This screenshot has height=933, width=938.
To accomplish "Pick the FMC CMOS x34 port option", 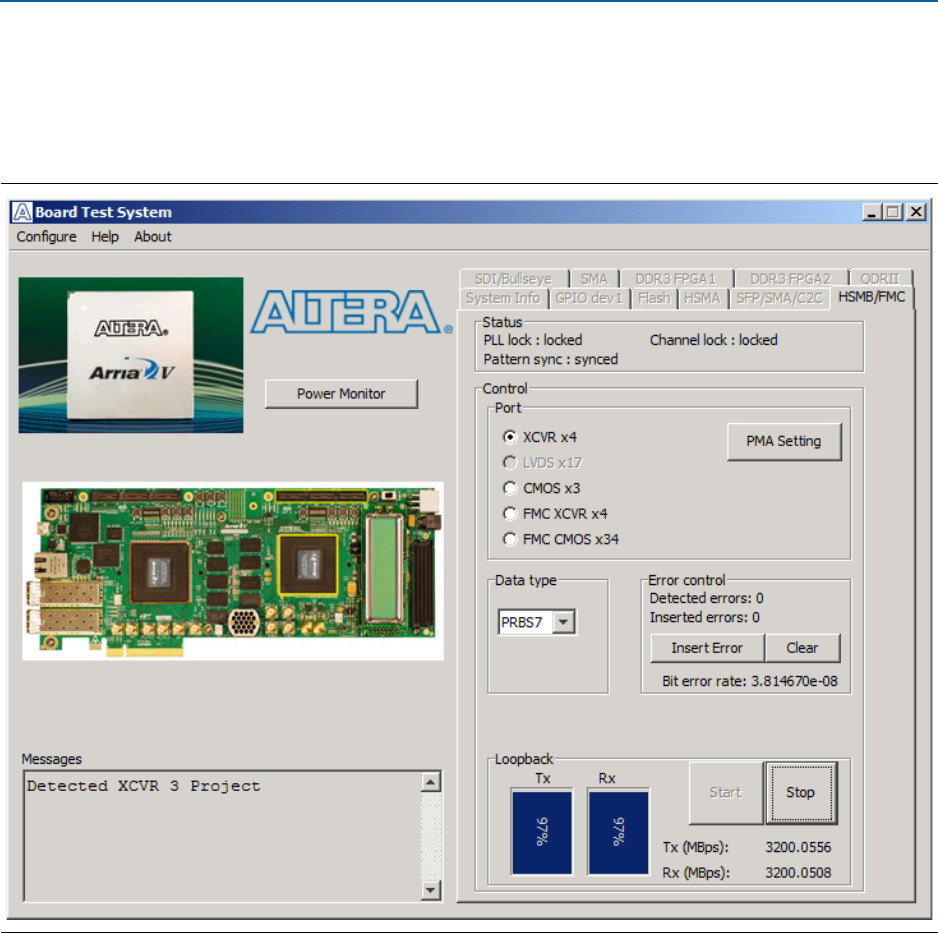I will click(510, 540).
